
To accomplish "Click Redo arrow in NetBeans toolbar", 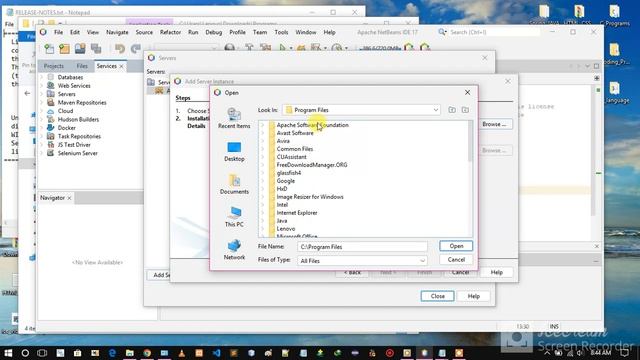I will [x=136, y=49].
